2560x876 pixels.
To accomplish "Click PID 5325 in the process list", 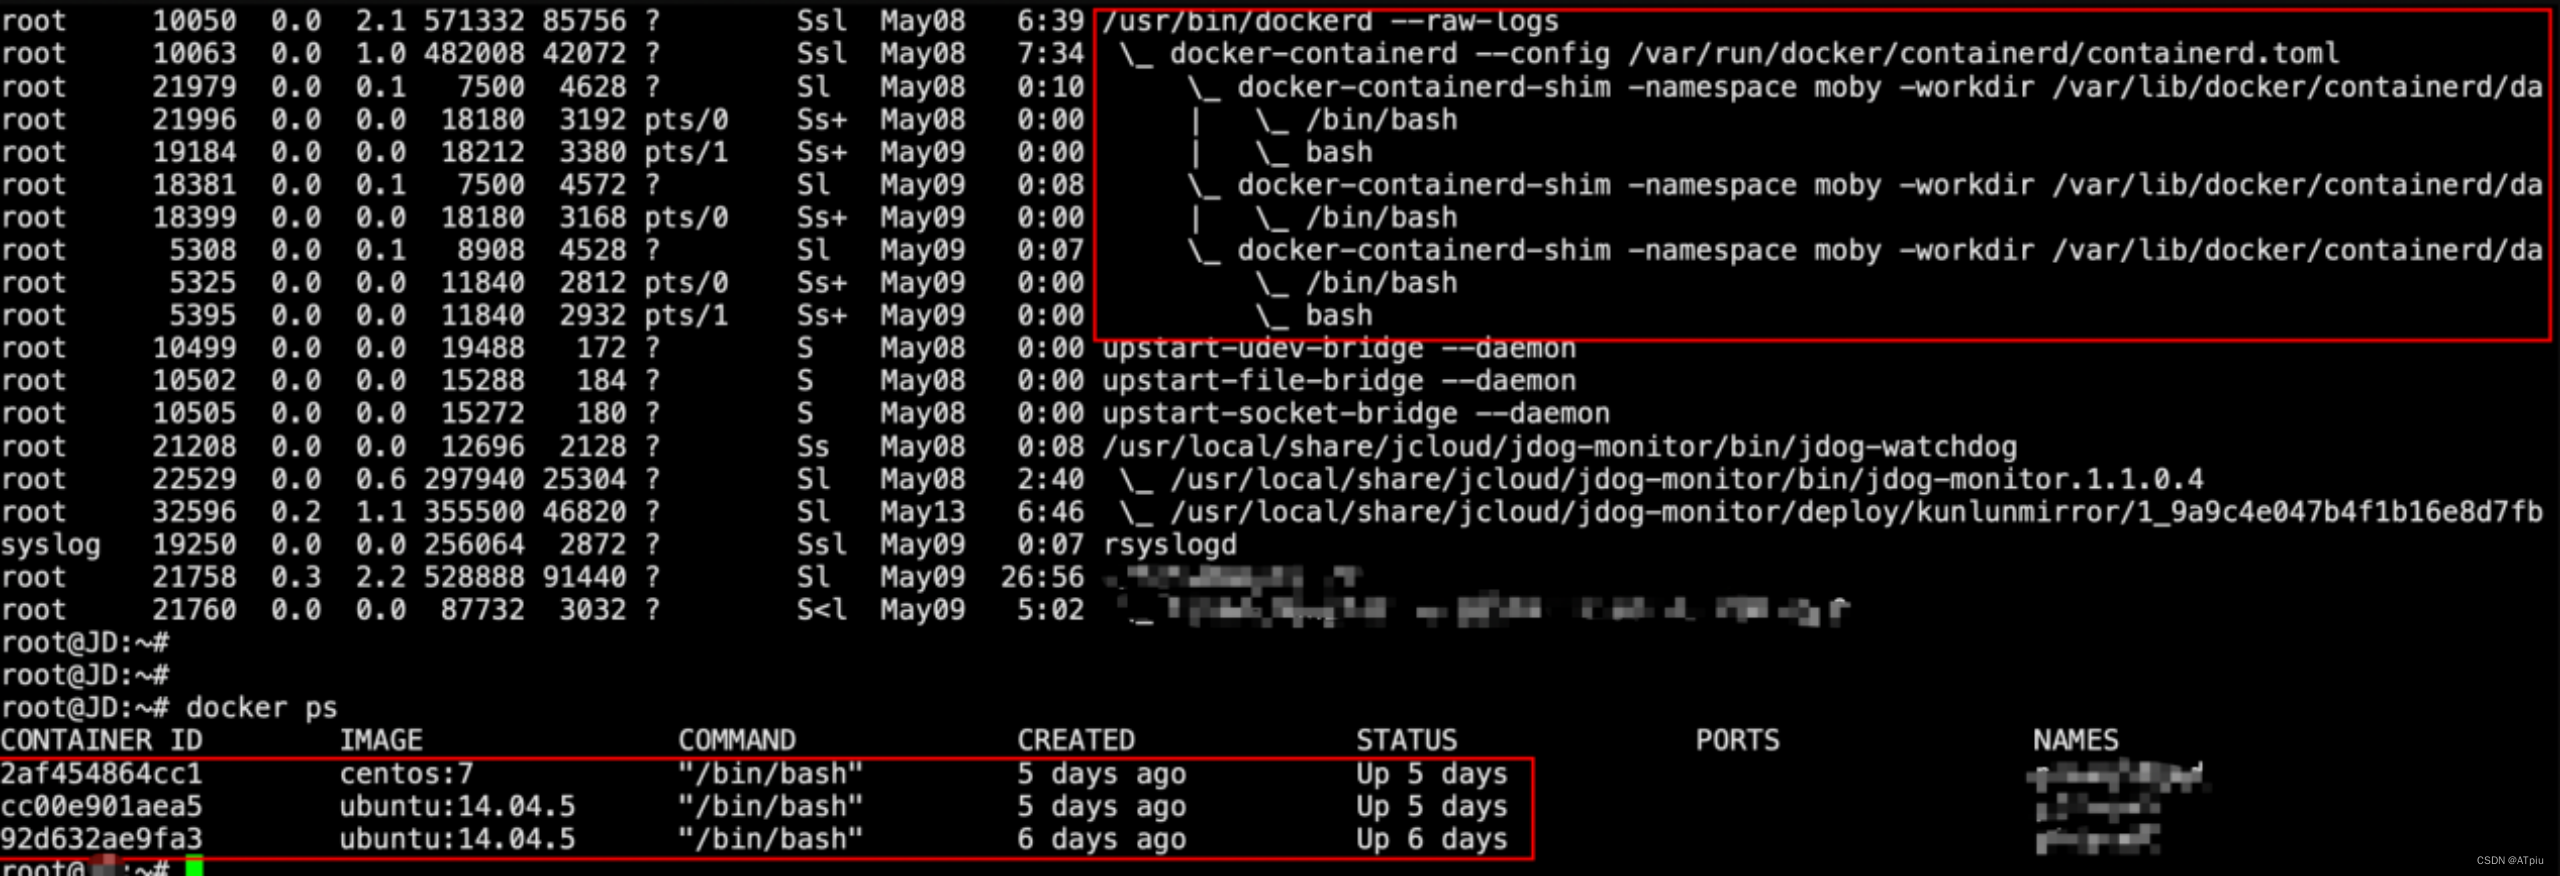I will [203, 283].
